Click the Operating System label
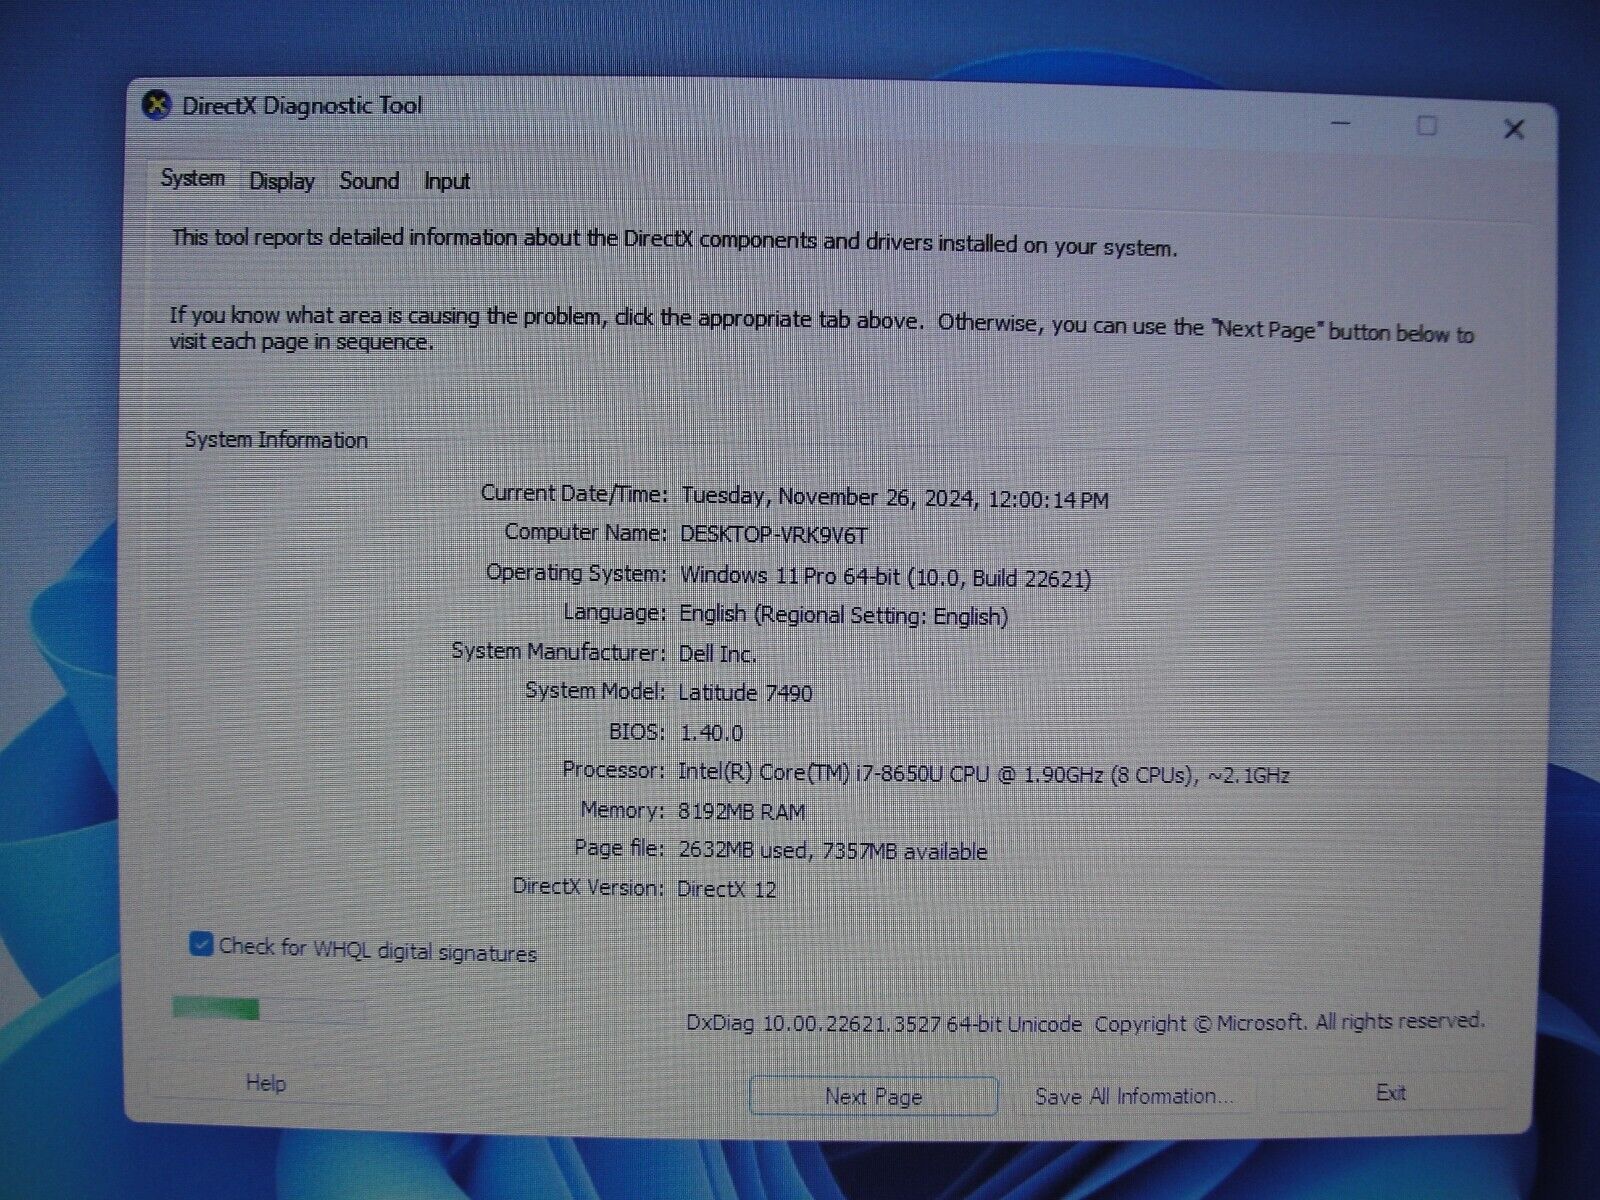1600x1200 pixels. [576, 573]
